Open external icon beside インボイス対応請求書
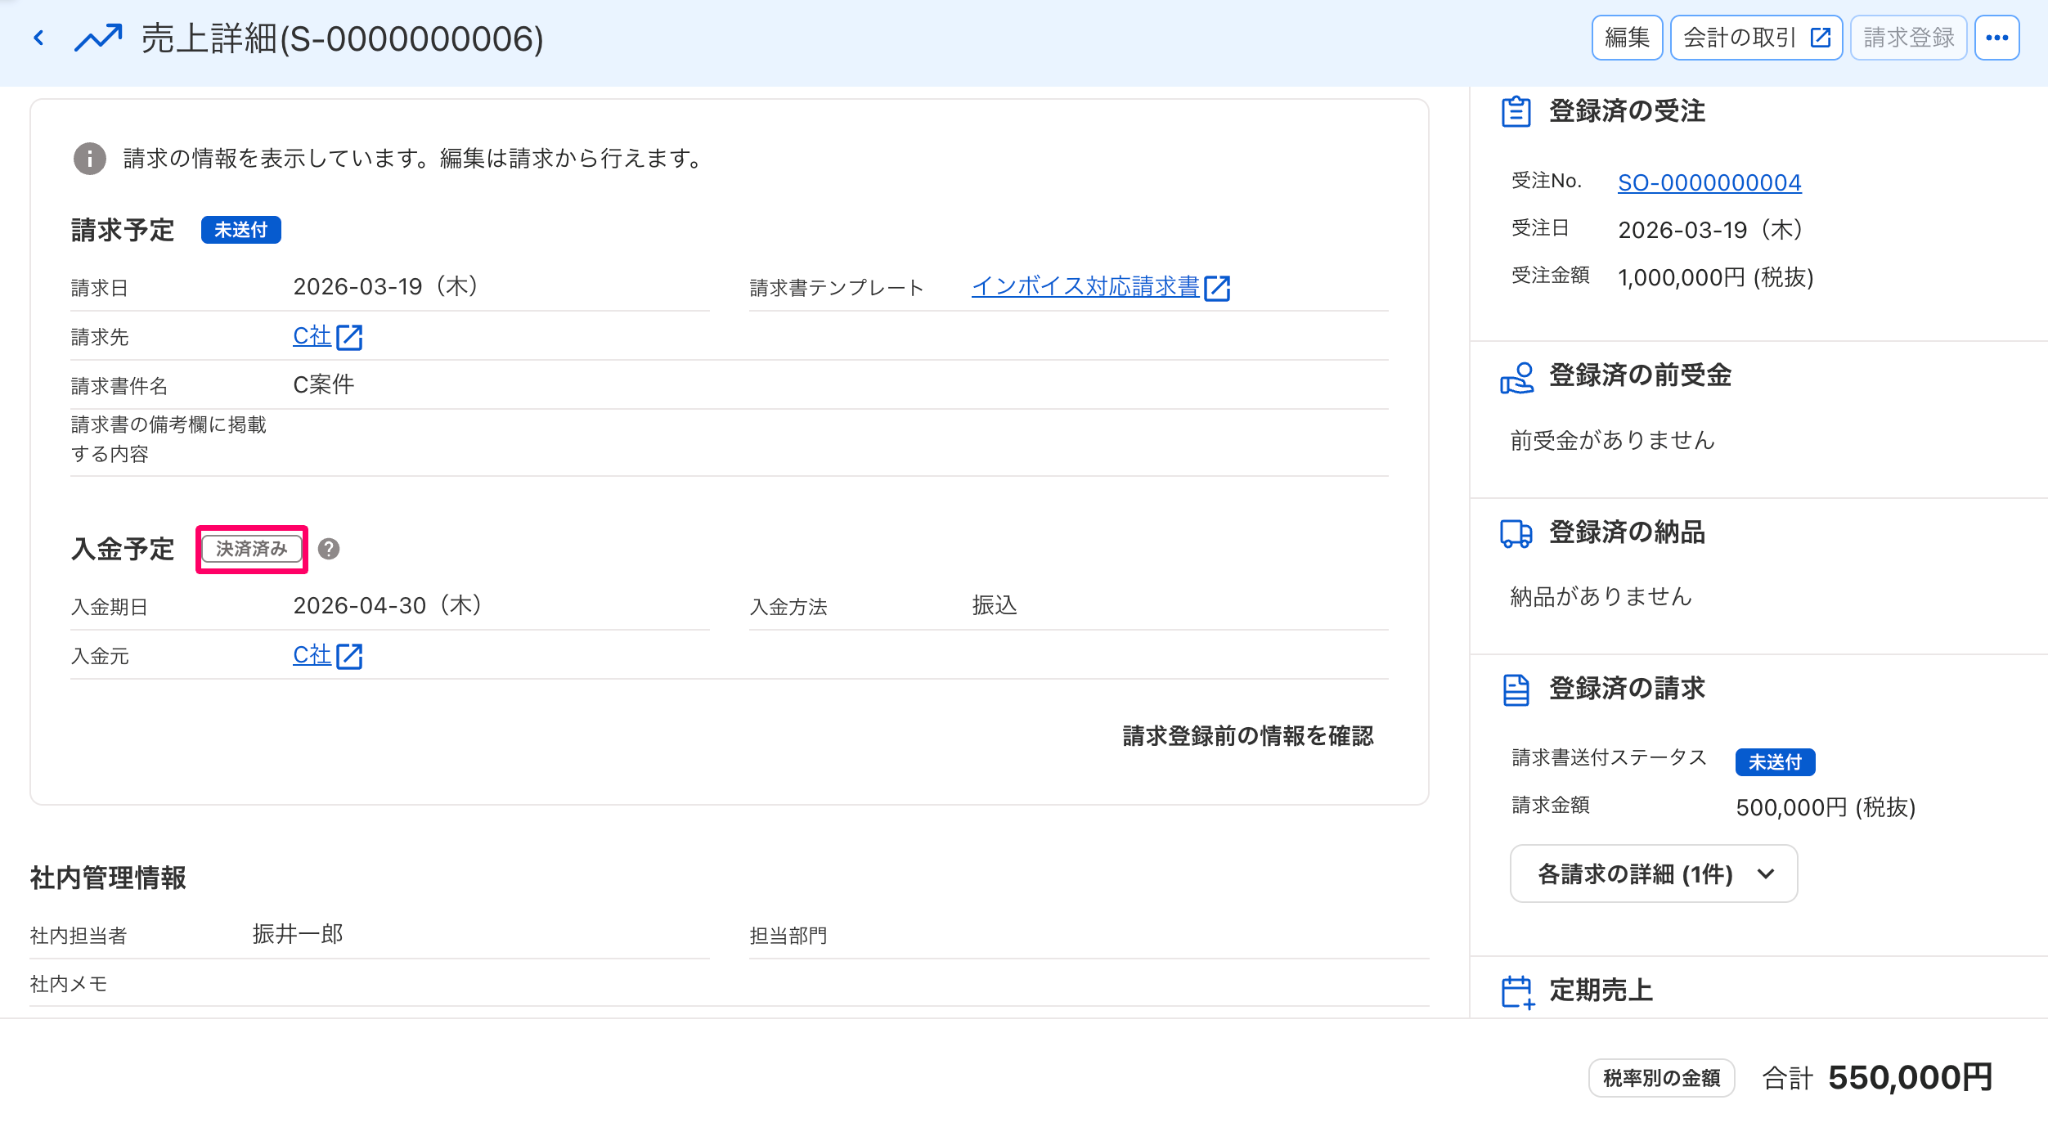Screen dimensions: 2048x1124 [1217, 288]
